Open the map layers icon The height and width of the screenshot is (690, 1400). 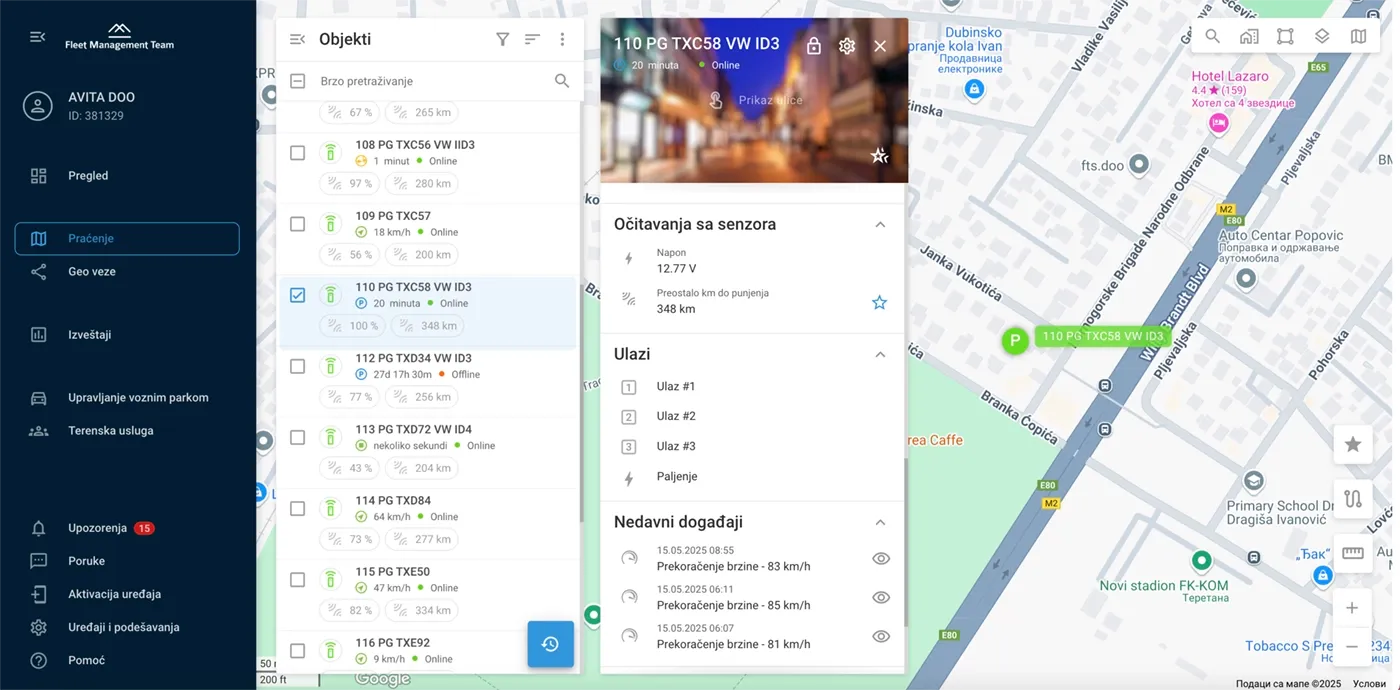pyautogui.click(x=1322, y=37)
